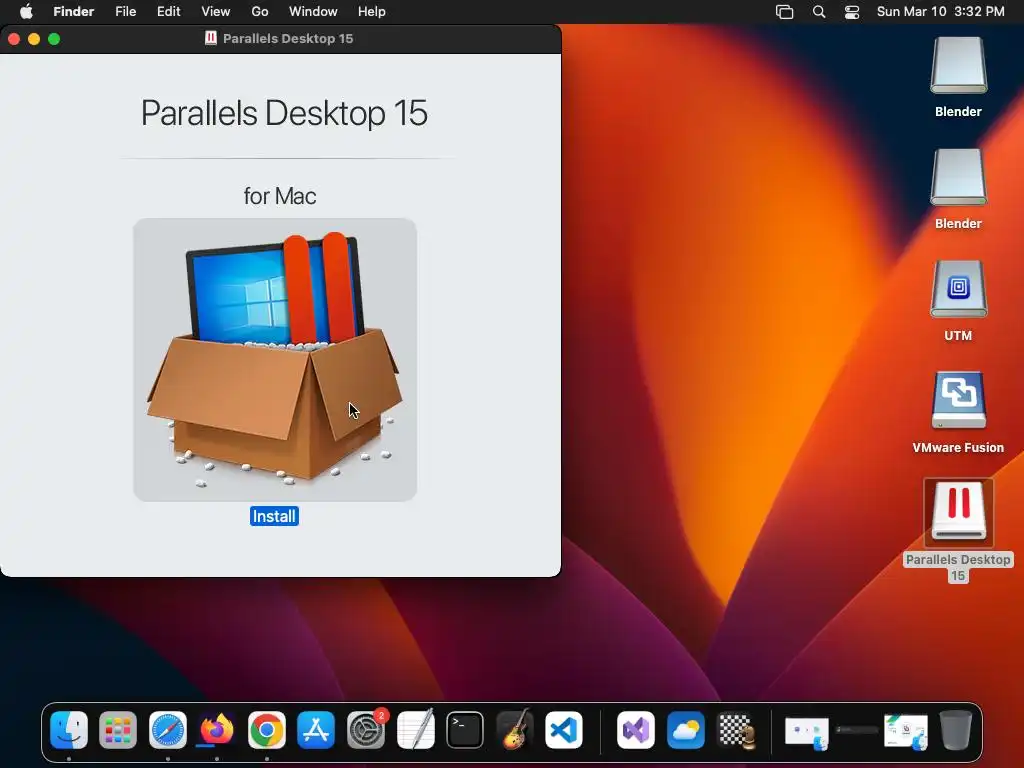Open the Help menu
The width and height of the screenshot is (1024, 768).
click(x=372, y=12)
